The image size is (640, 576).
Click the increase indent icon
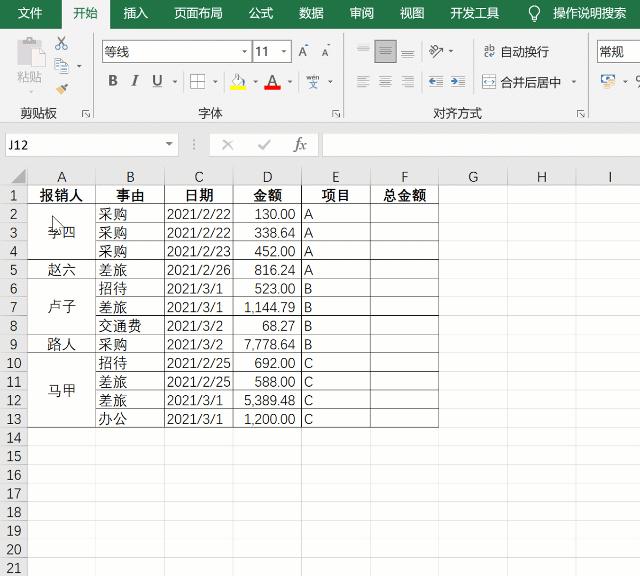(458, 82)
